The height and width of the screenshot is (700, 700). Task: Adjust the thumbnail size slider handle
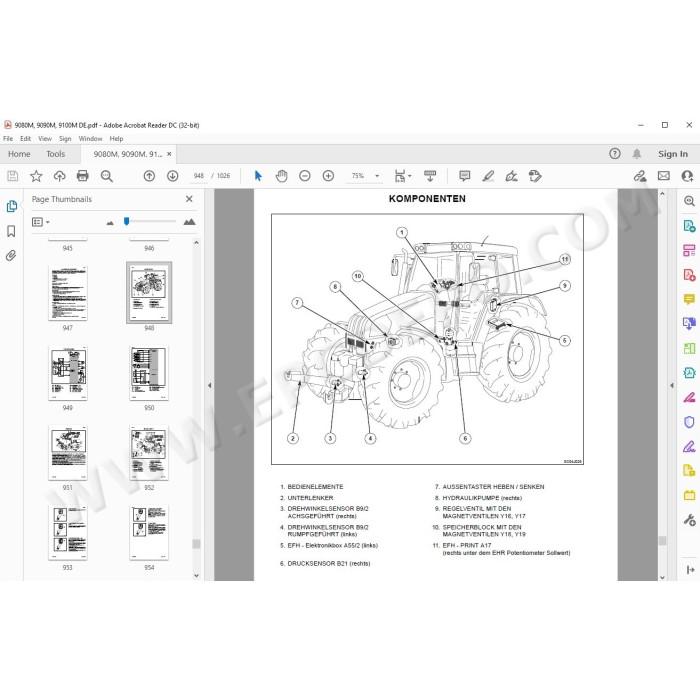click(x=126, y=221)
